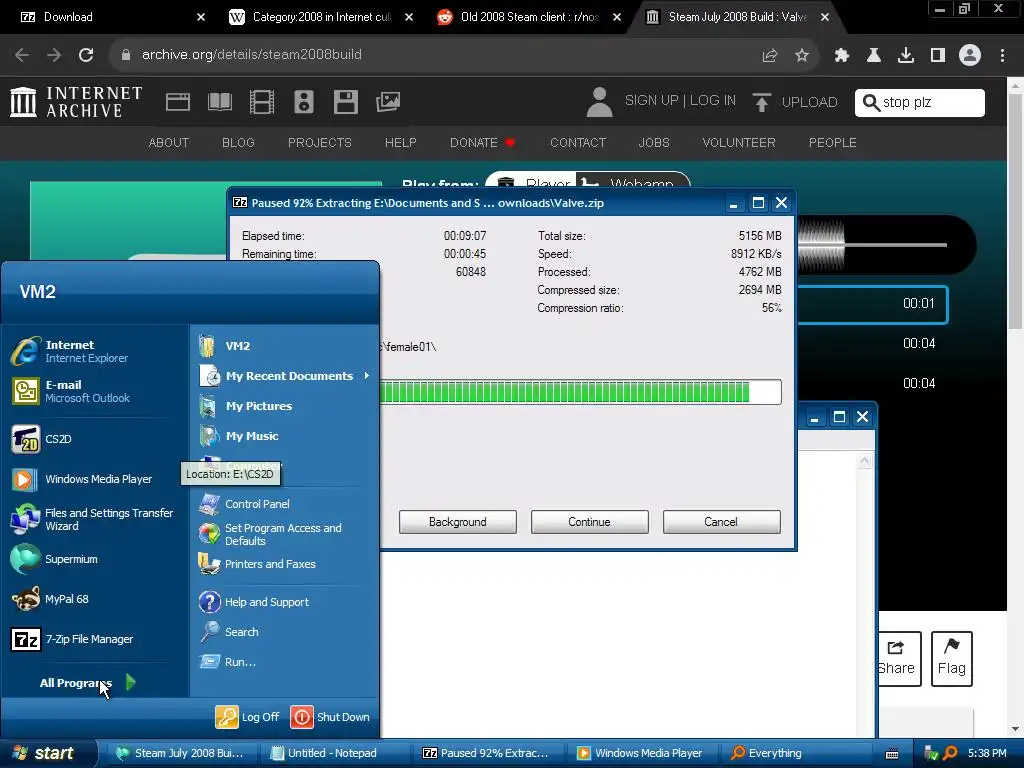The width and height of the screenshot is (1024, 768).
Task: Open Archive texts book icon
Action: pos(219,102)
